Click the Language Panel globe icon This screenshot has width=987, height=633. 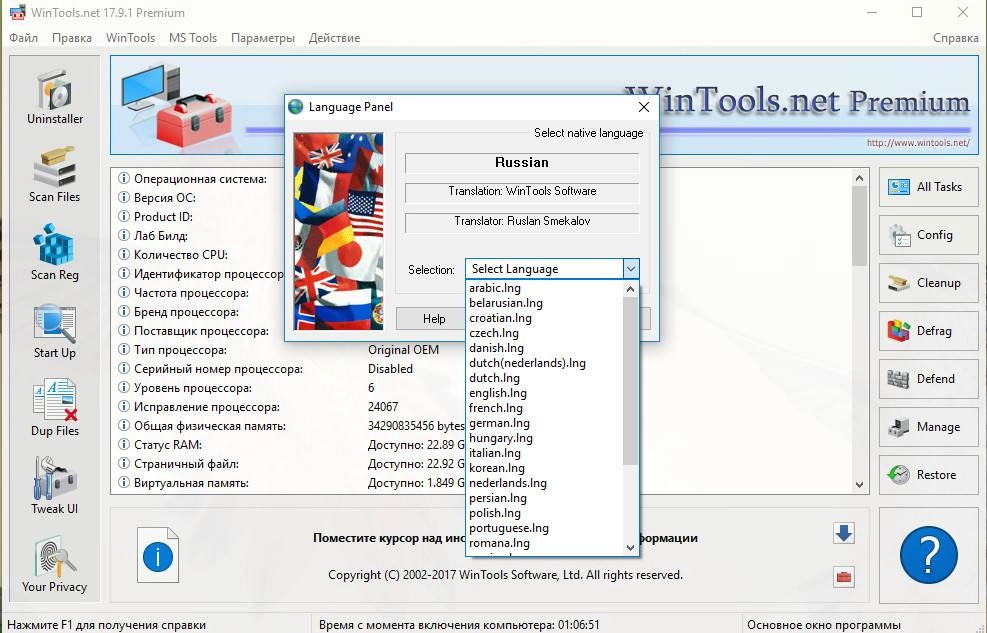tap(296, 107)
